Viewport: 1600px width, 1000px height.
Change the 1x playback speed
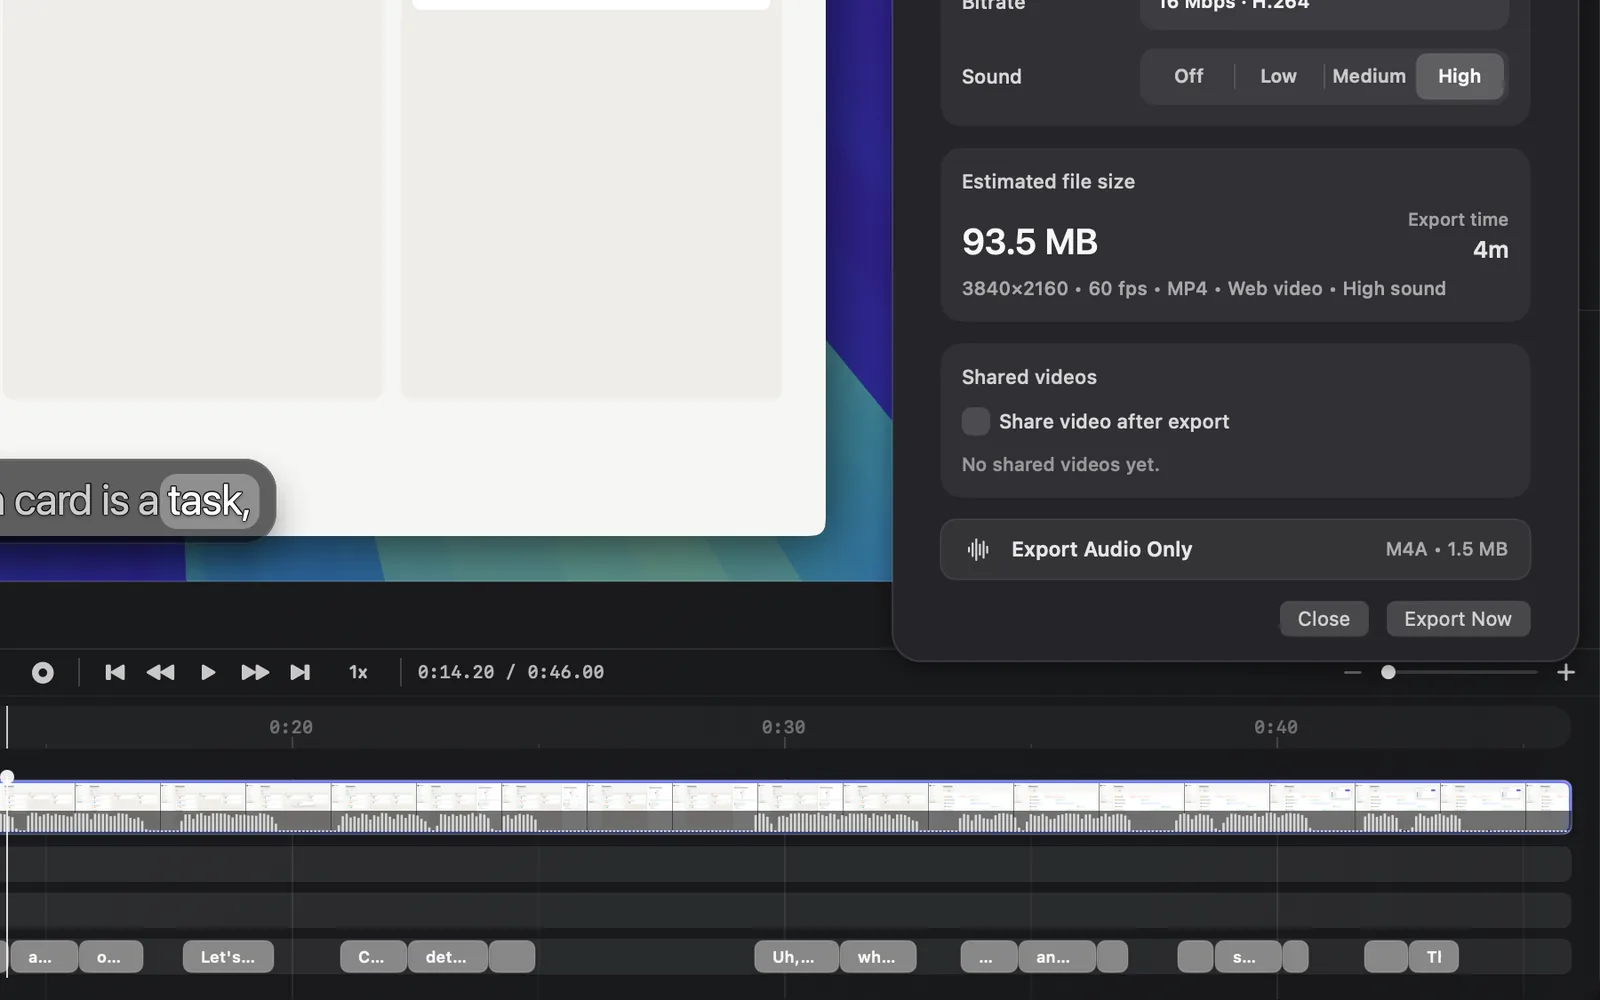point(358,673)
